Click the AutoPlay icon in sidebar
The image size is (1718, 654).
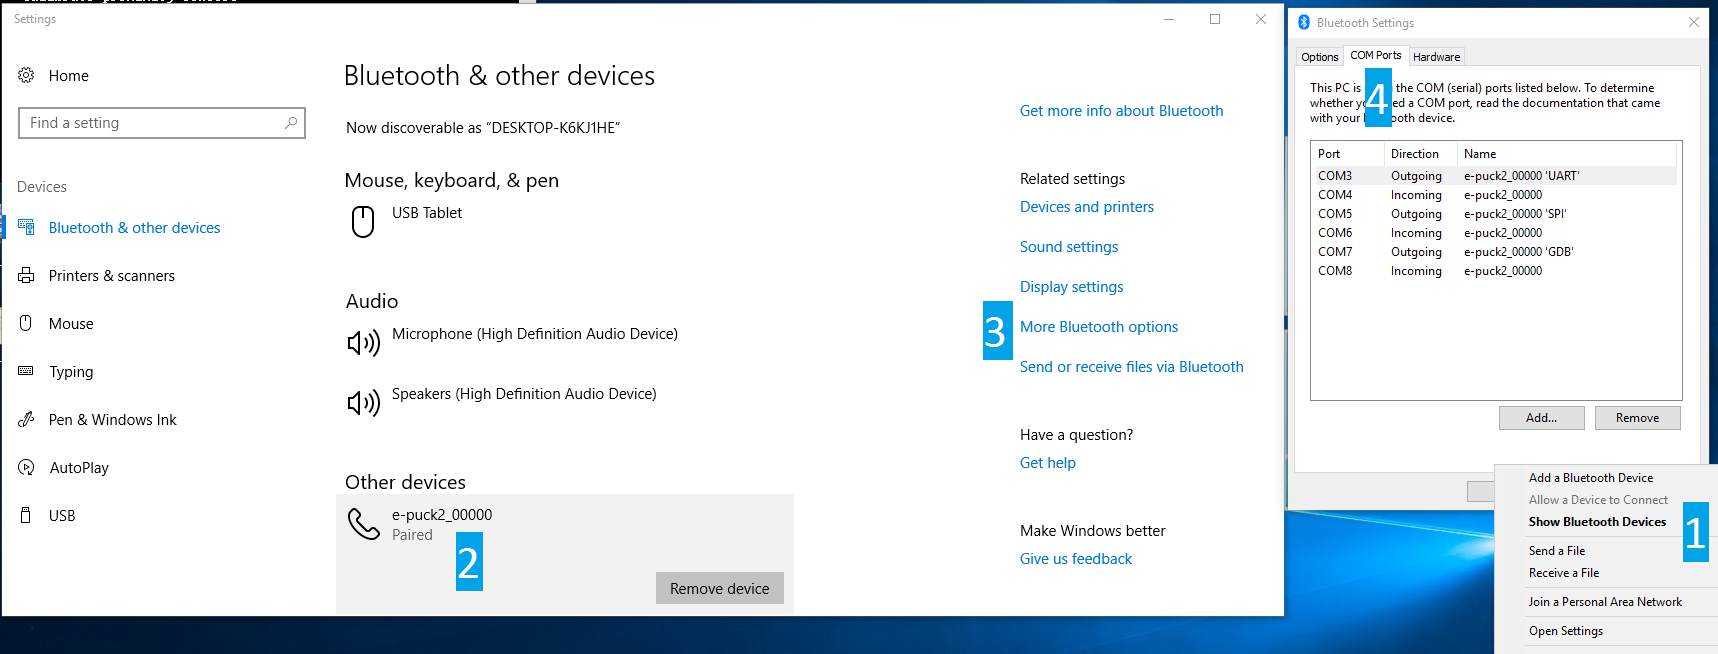tap(26, 468)
